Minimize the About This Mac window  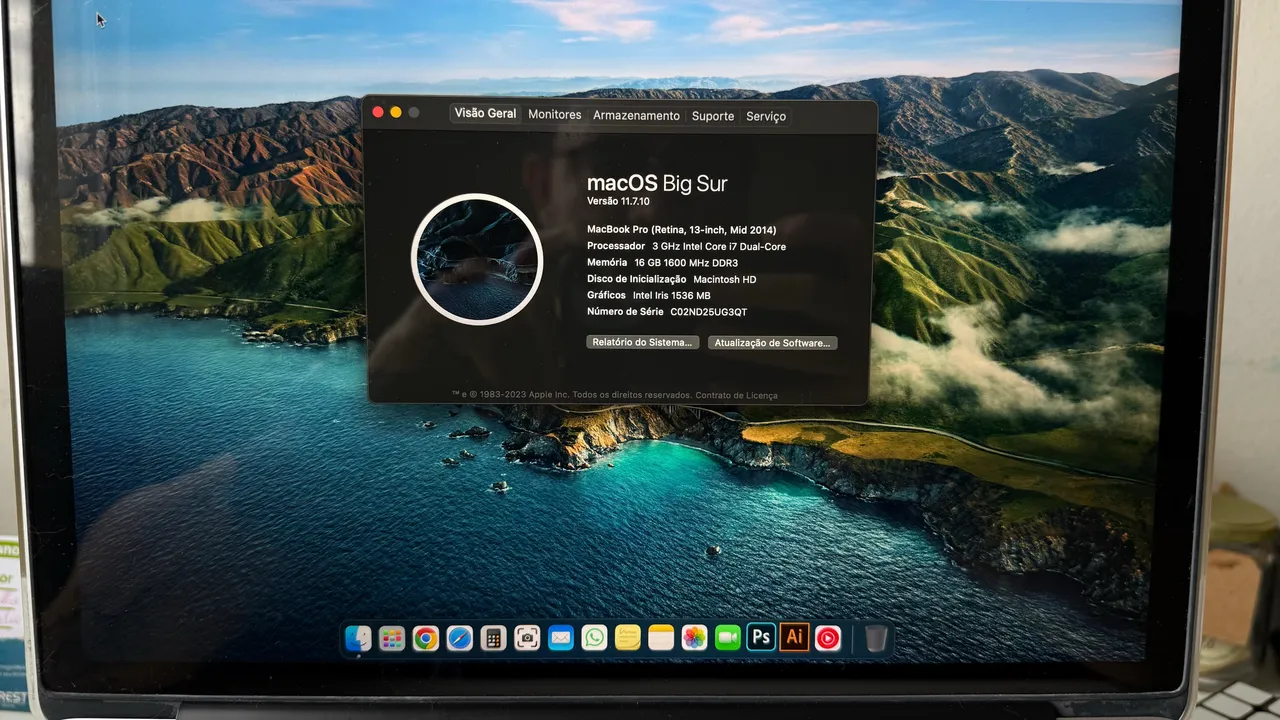(x=396, y=112)
